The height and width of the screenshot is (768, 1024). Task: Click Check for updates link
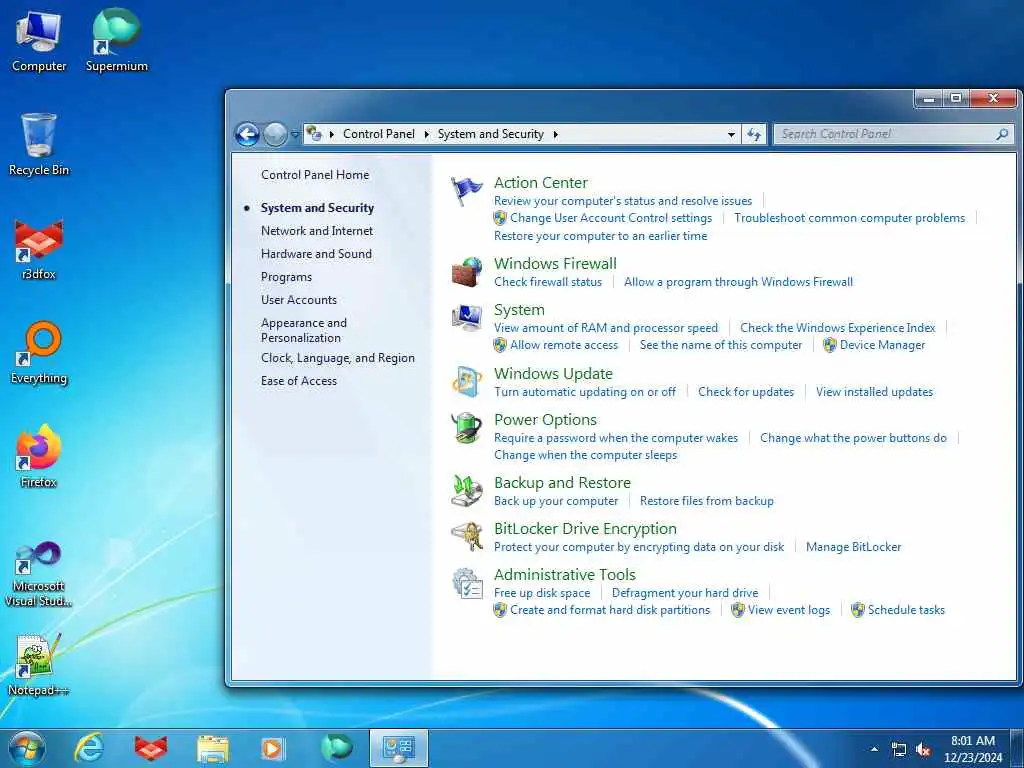pyautogui.click(x=746, y=392)
